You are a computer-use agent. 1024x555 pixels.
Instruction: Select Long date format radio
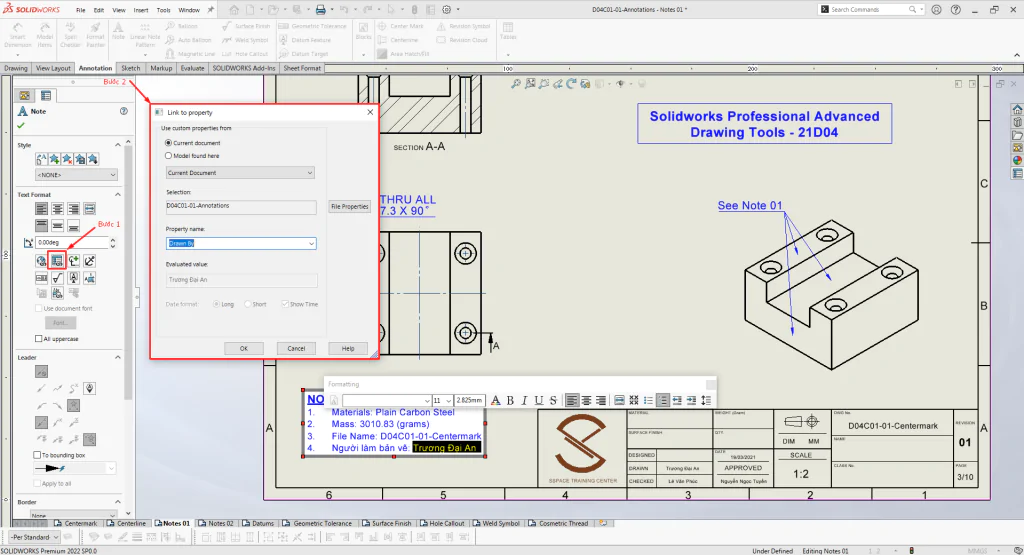(x=216, y=304)
